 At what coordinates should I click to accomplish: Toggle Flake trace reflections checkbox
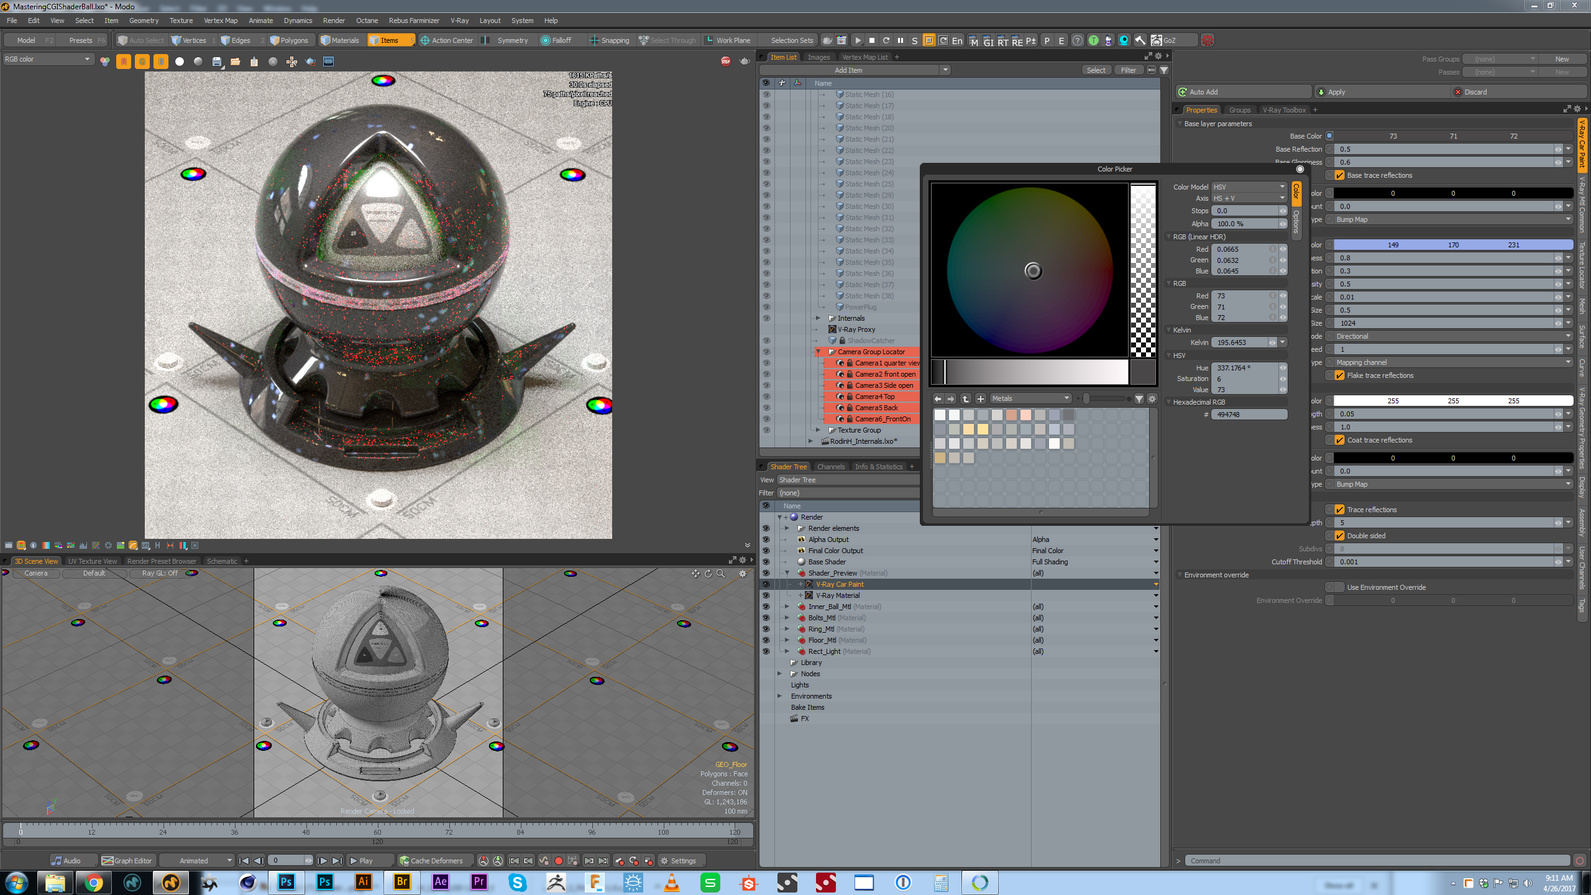[x=1340, y=375]
